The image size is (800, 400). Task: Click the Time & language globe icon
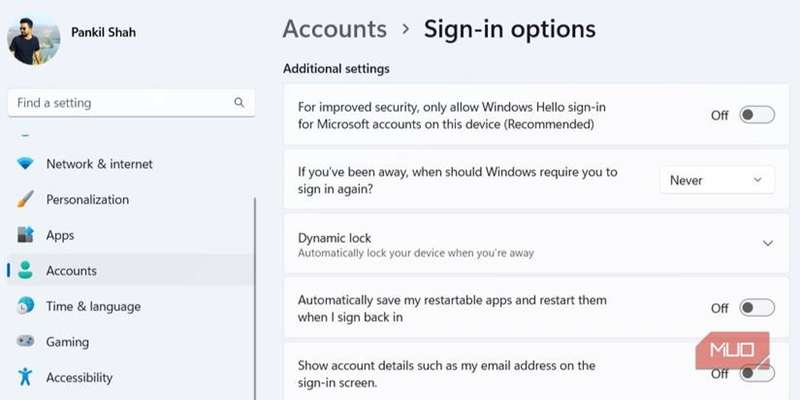25,307
